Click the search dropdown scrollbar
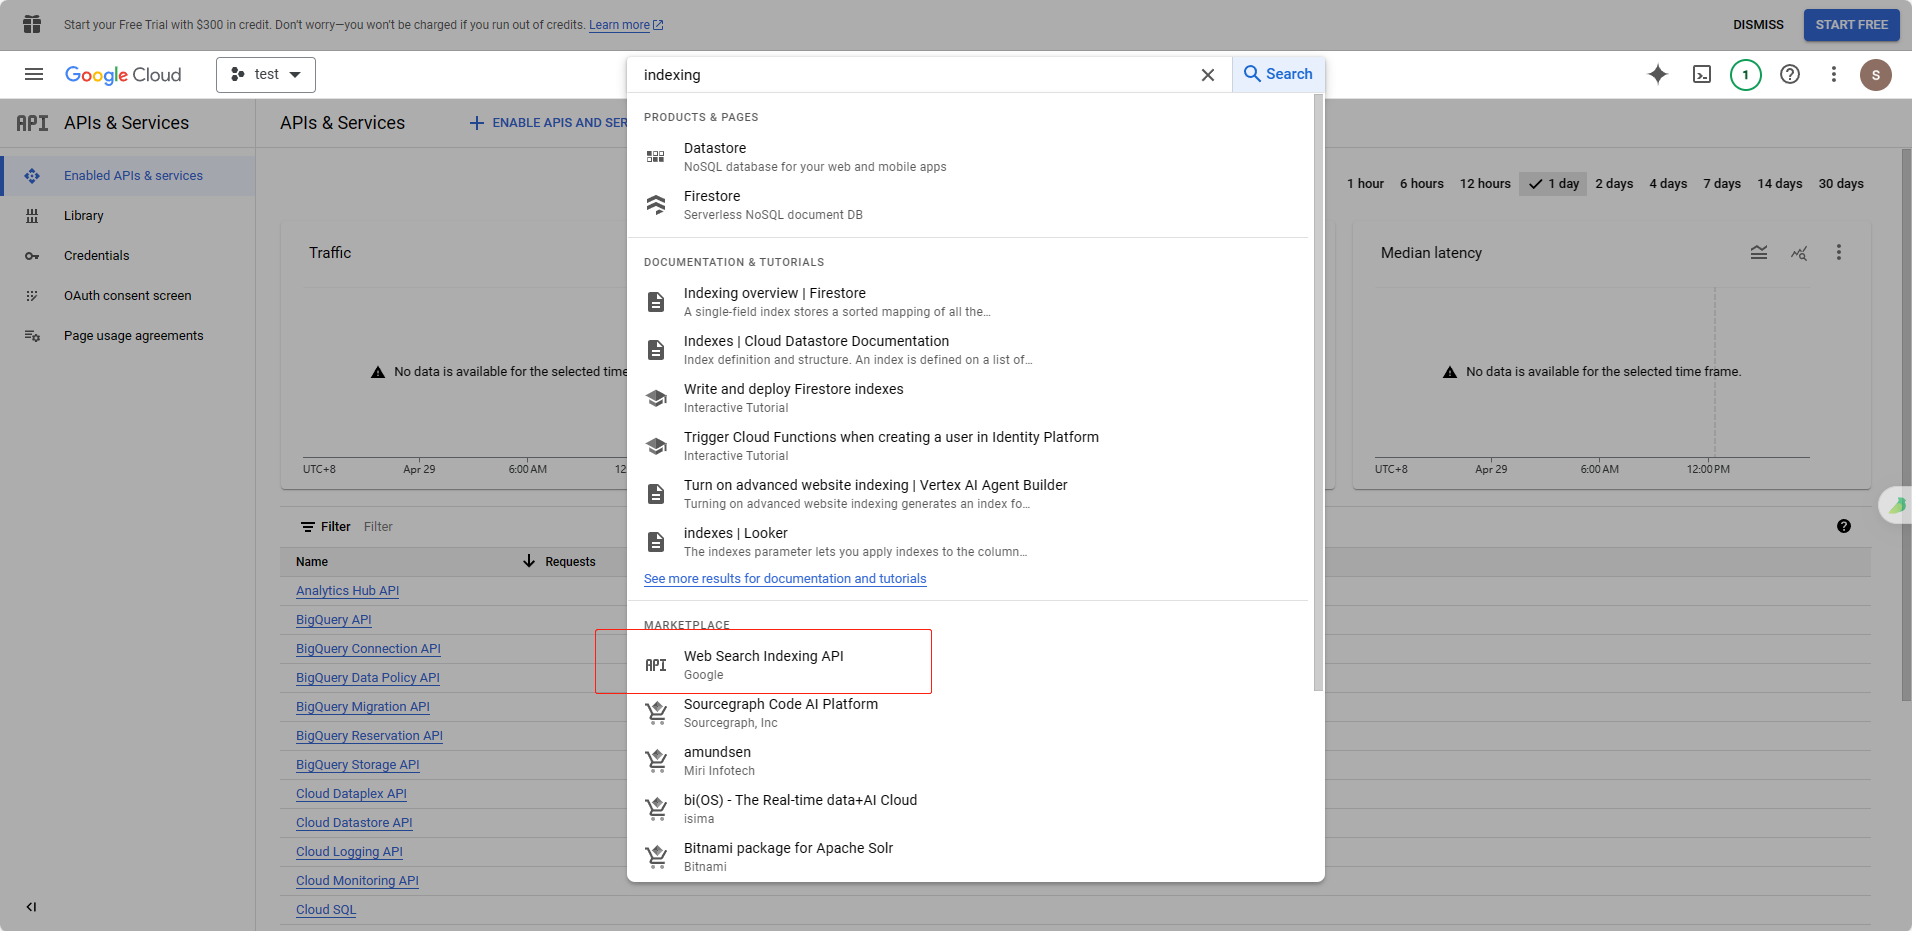1912x931 pixels. (x=1318, y=392)
